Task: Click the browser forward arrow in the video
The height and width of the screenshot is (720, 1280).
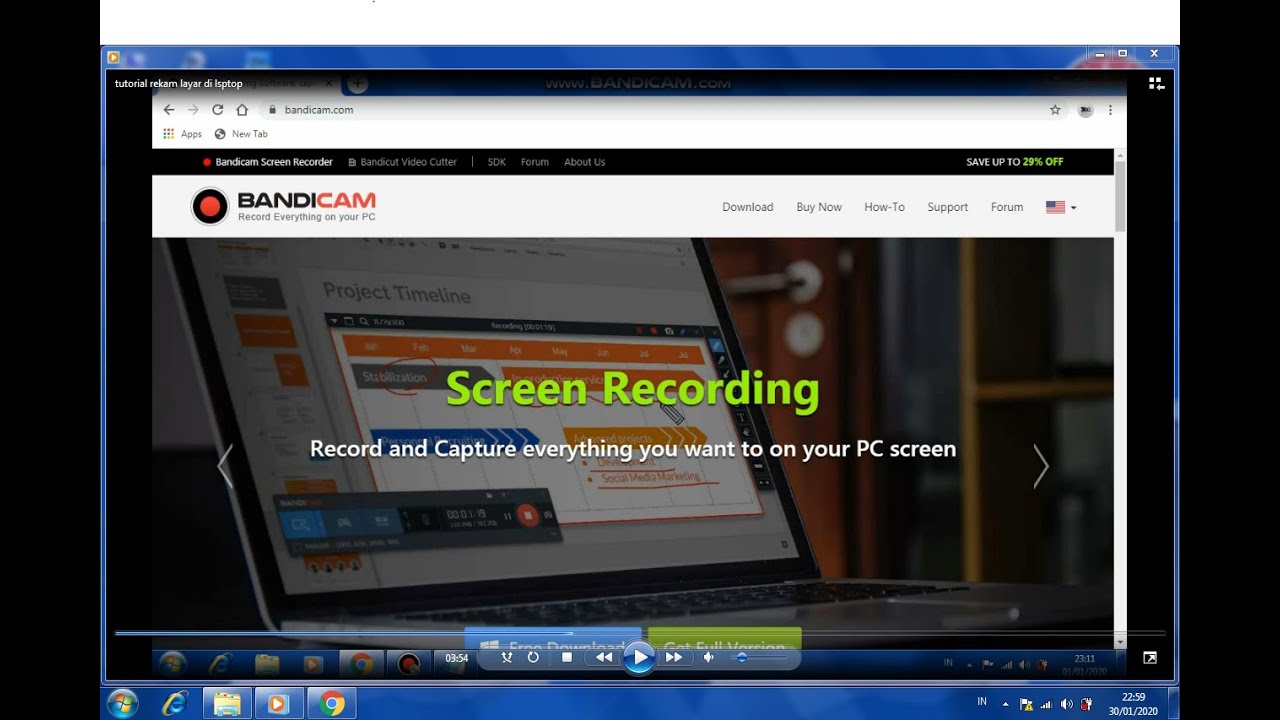Action: click(x=193, y=110)
